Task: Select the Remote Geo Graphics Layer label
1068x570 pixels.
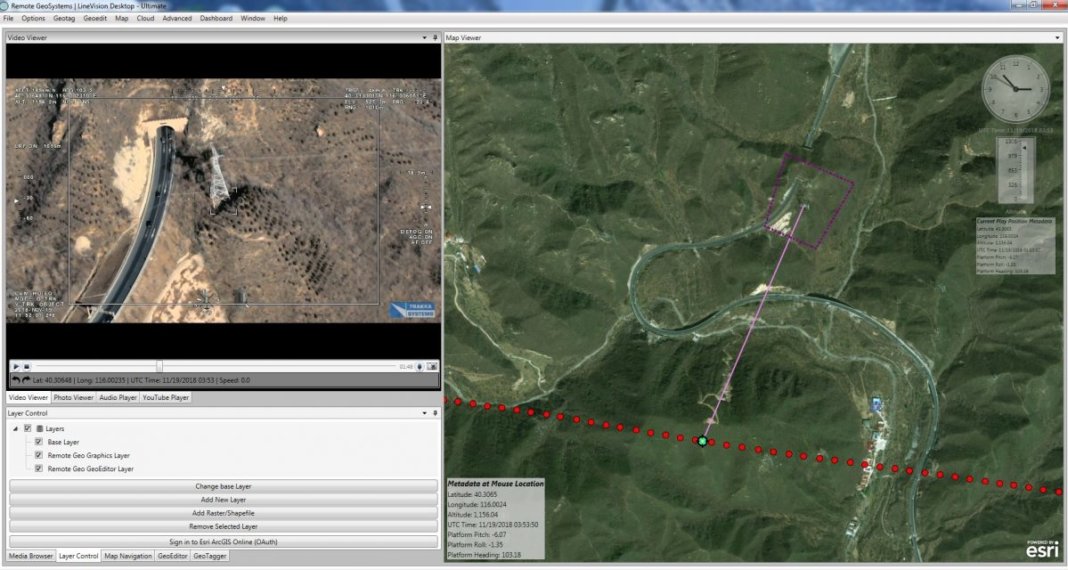Action: click(89, 456)
